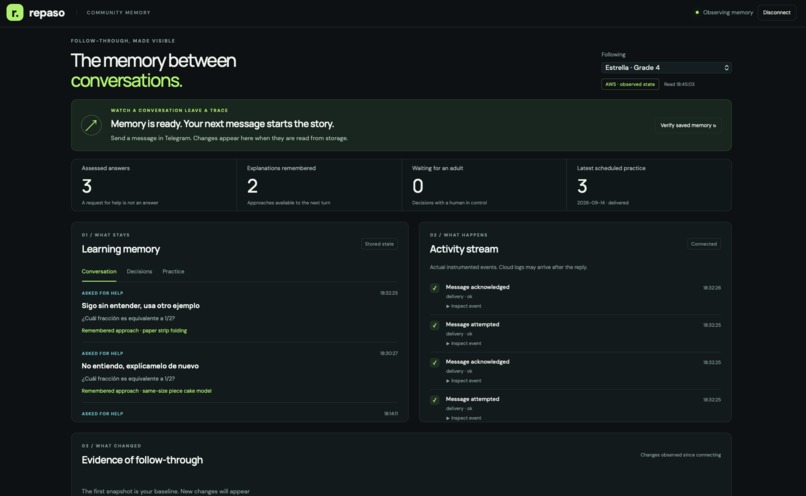The height and width of the screenshot is (496, 806).
Task: Click 'Changes observed since connecting' text
Action: 681,455
